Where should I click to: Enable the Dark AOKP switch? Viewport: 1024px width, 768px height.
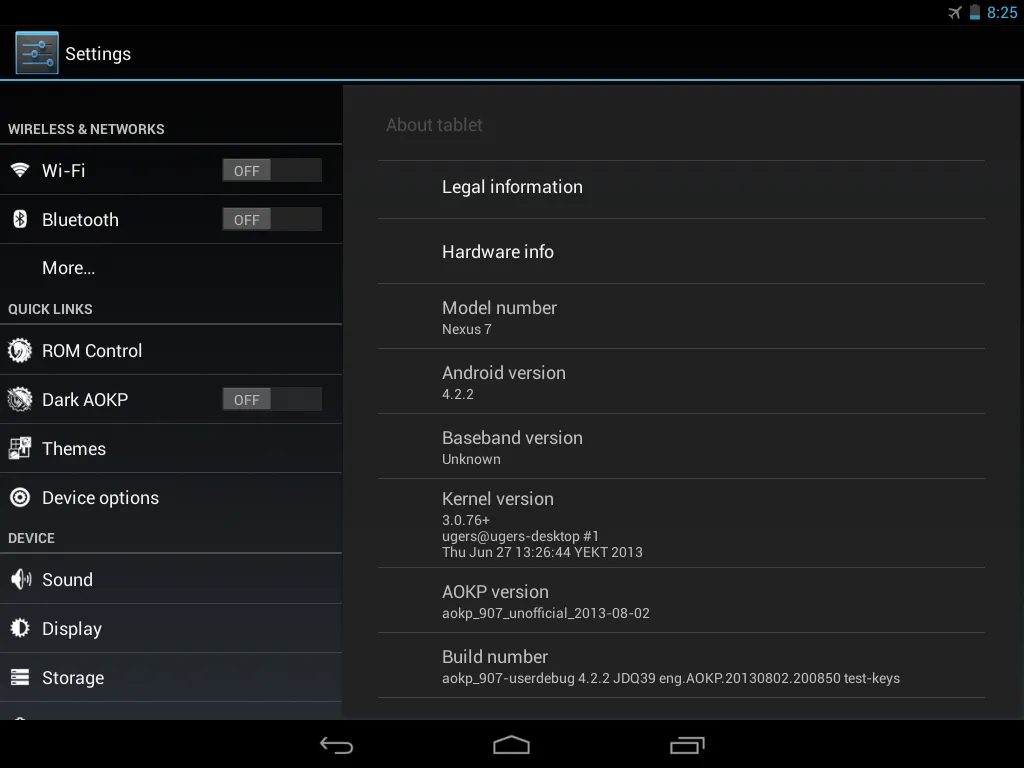click(x=272, y=399)
